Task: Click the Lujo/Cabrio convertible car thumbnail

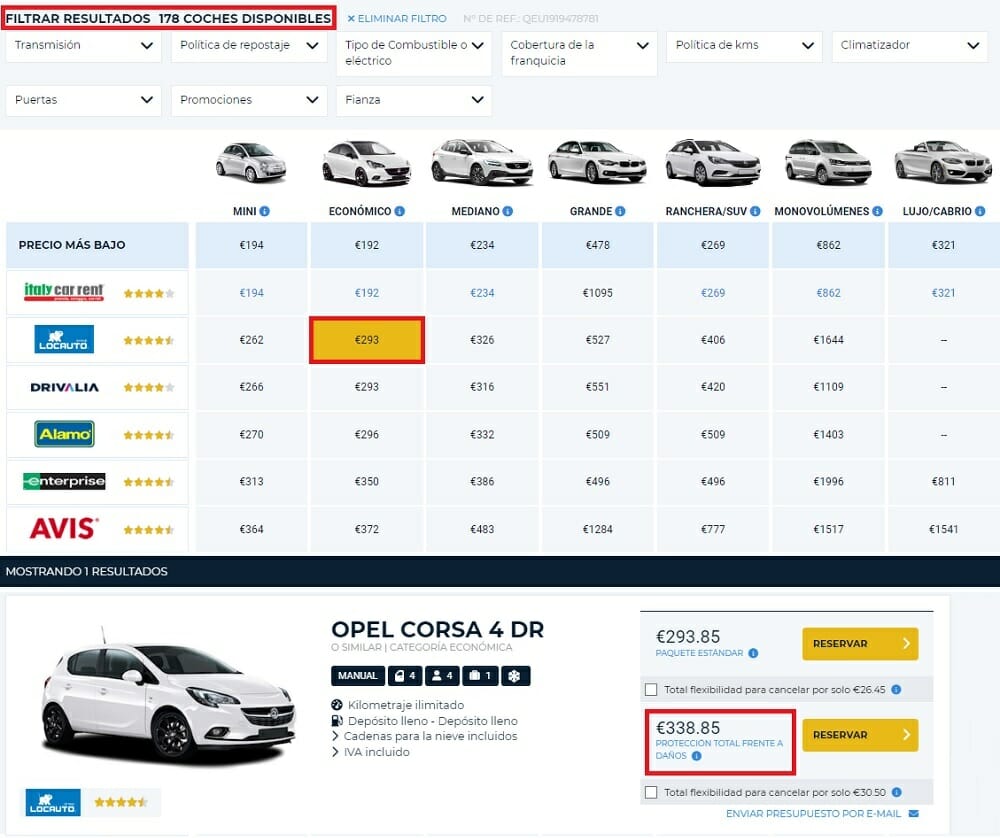Action: click(943, 161)
